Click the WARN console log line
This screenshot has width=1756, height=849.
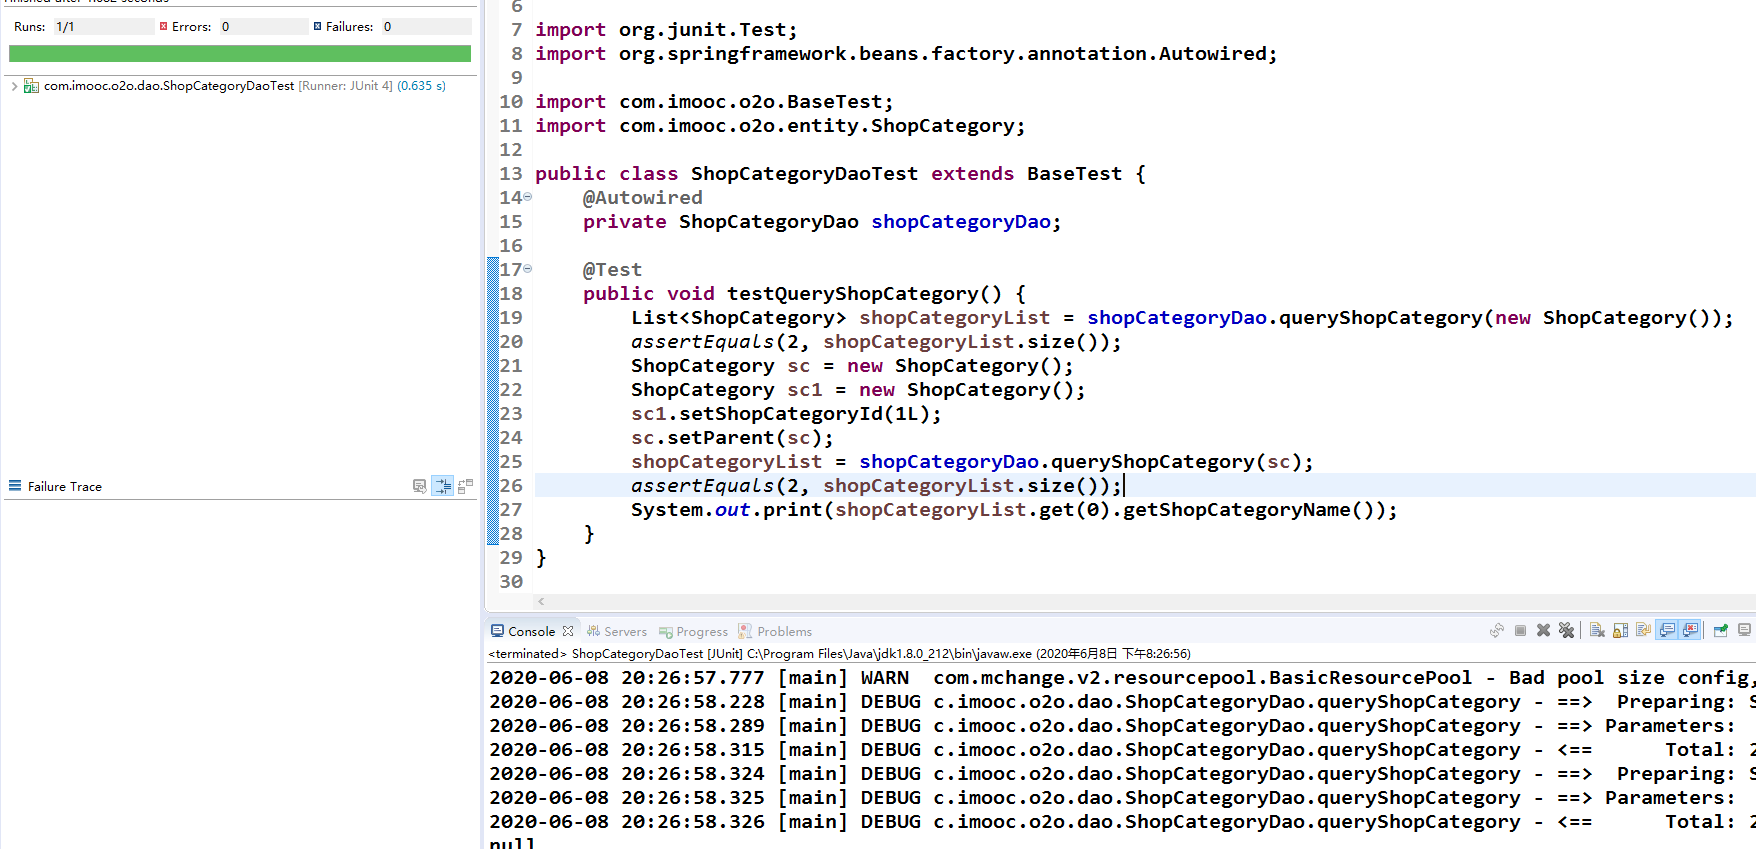coord(1122,678)
